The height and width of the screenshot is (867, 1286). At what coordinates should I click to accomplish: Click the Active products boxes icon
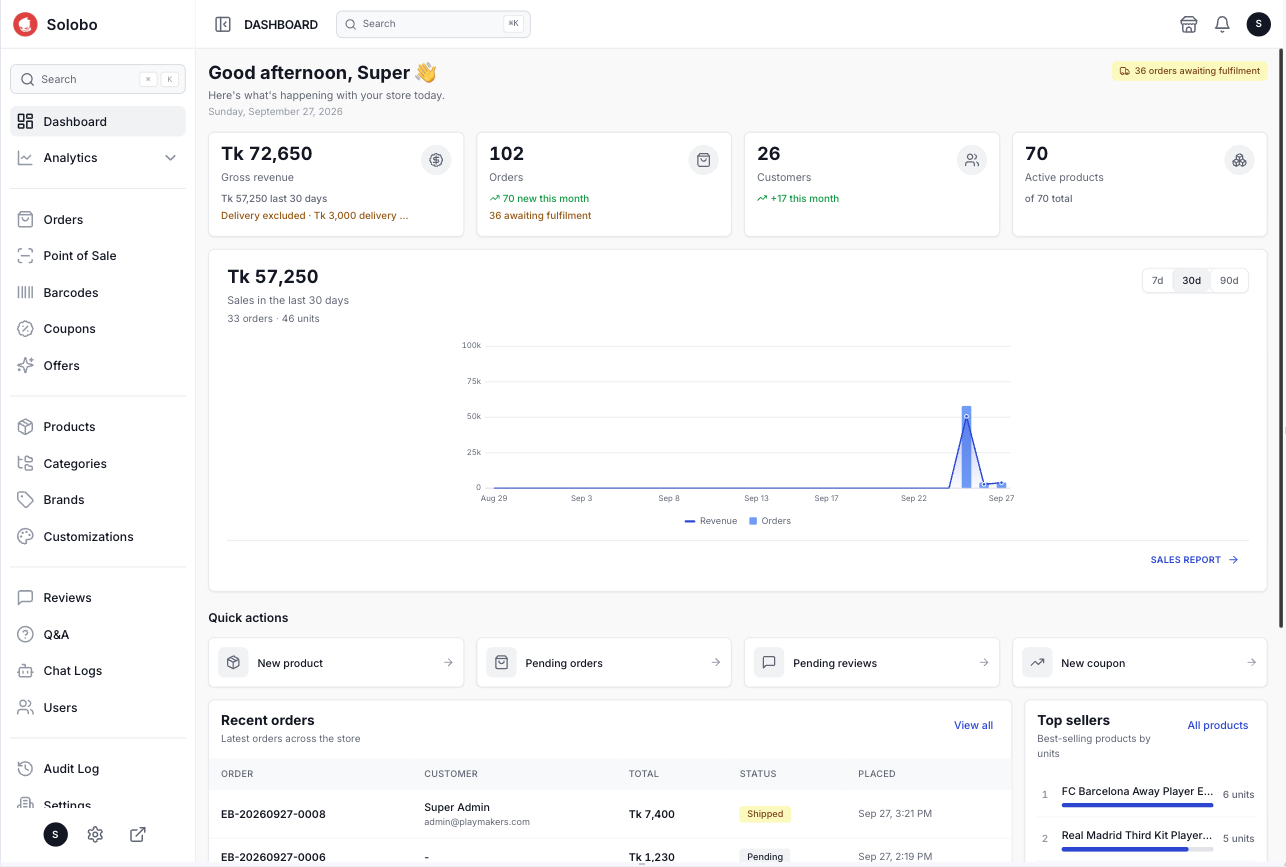click(x=1239, y=160)
